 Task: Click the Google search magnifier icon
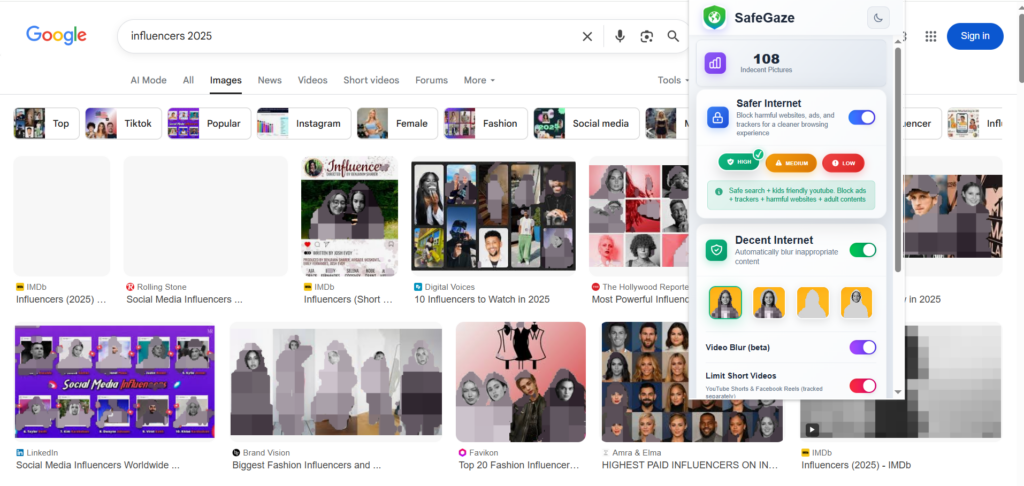(674, 36)
